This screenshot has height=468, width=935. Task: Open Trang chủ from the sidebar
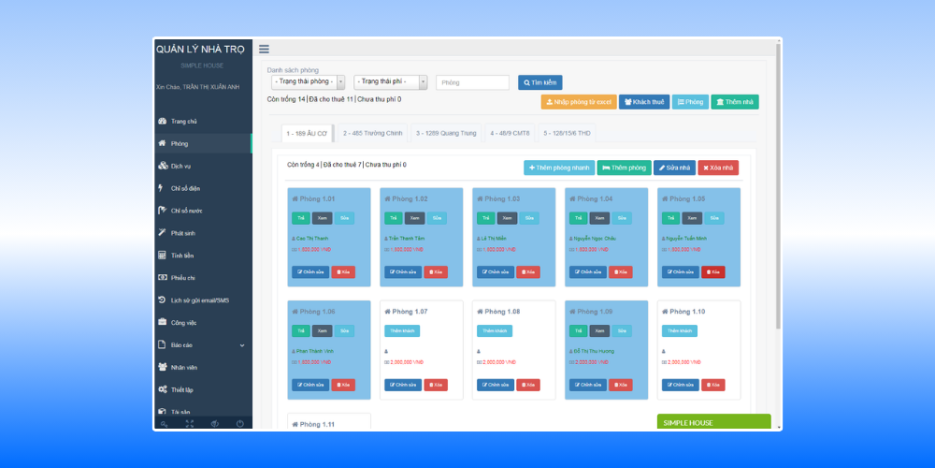(183, 121)
